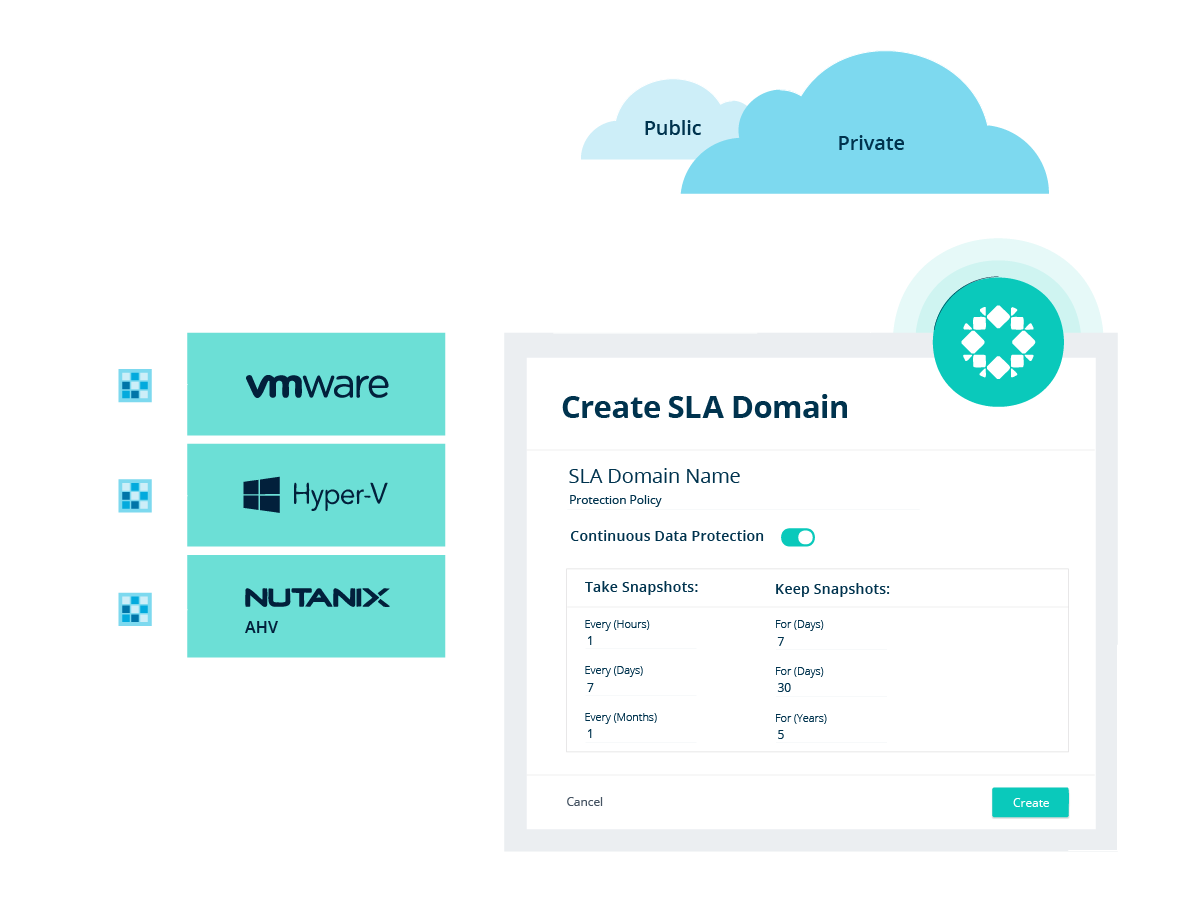The height and width of the screenshot is (901, 1201).
Task: Click the Create SLA Domain heading
Action: pos(705,407)
